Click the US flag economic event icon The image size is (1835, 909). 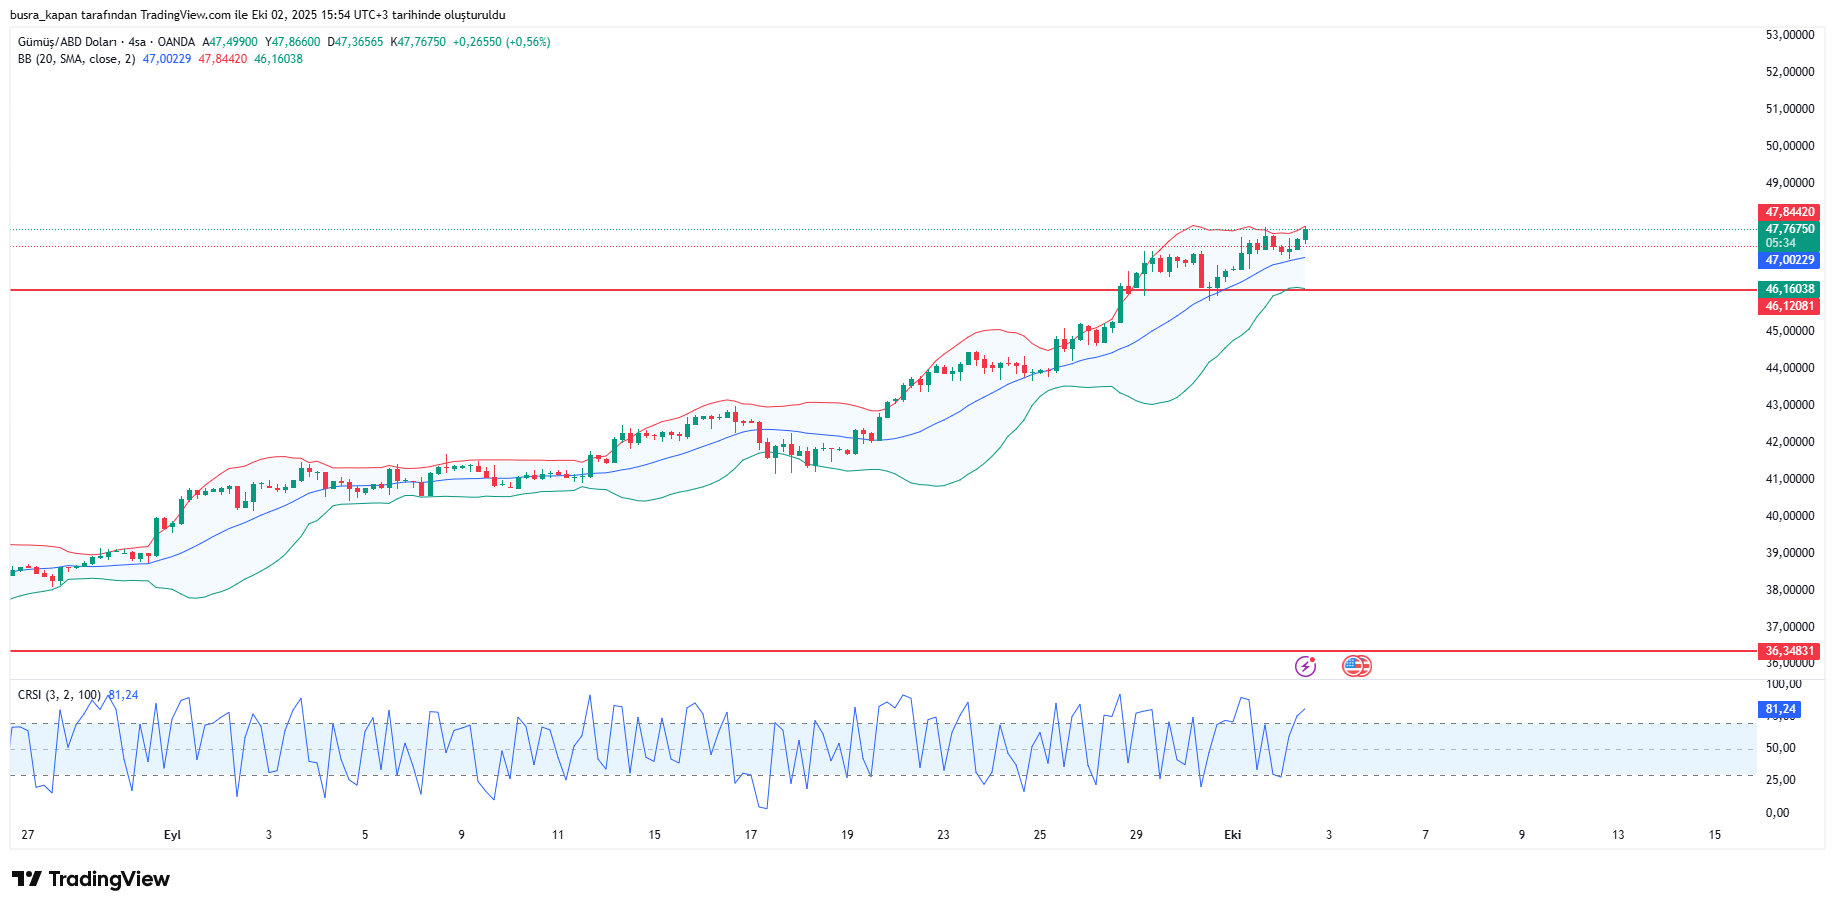[1356, 666]
